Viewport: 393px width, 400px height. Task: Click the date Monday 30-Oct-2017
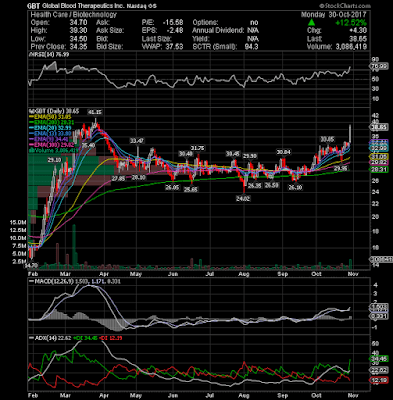click(333, 15)
